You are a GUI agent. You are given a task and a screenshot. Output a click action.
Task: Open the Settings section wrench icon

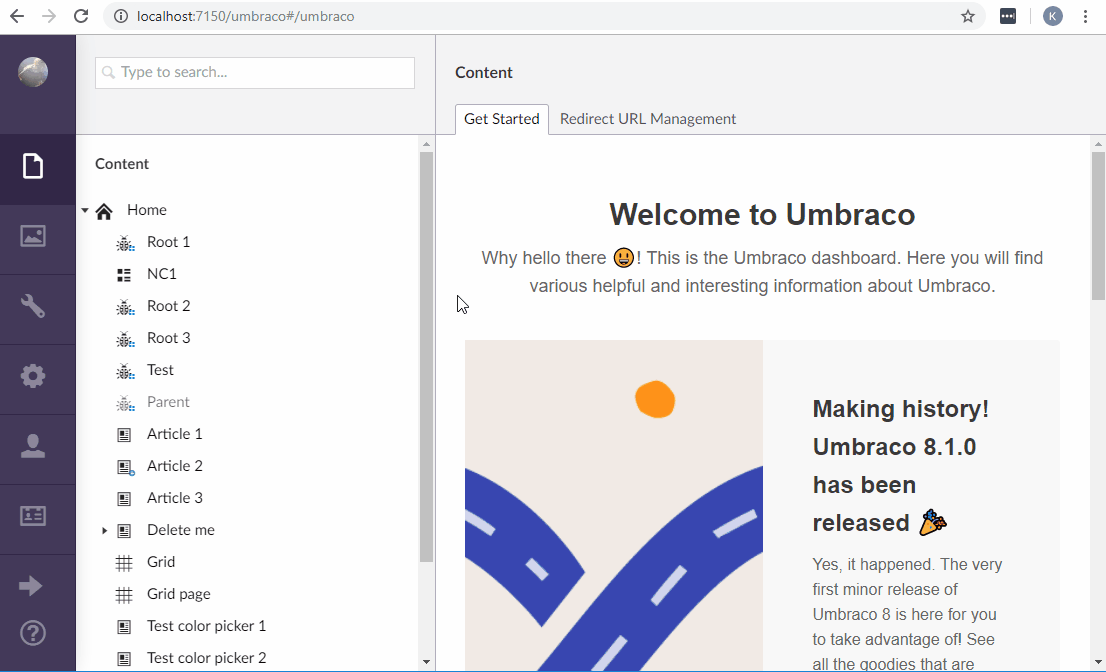pyautogui.click(x=33, y=306)
